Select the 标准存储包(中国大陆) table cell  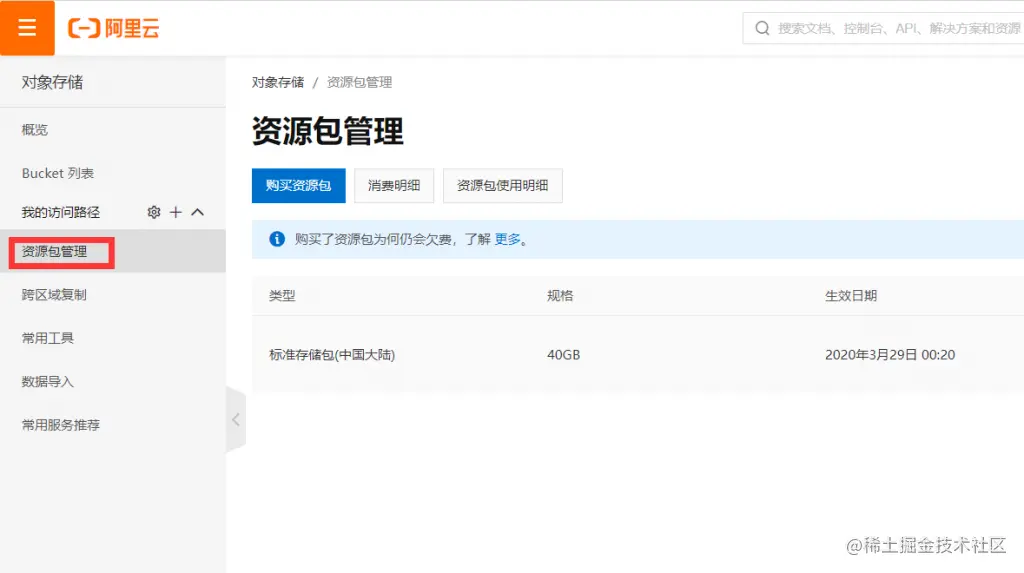pyautogui.click(x=332, y=355)
